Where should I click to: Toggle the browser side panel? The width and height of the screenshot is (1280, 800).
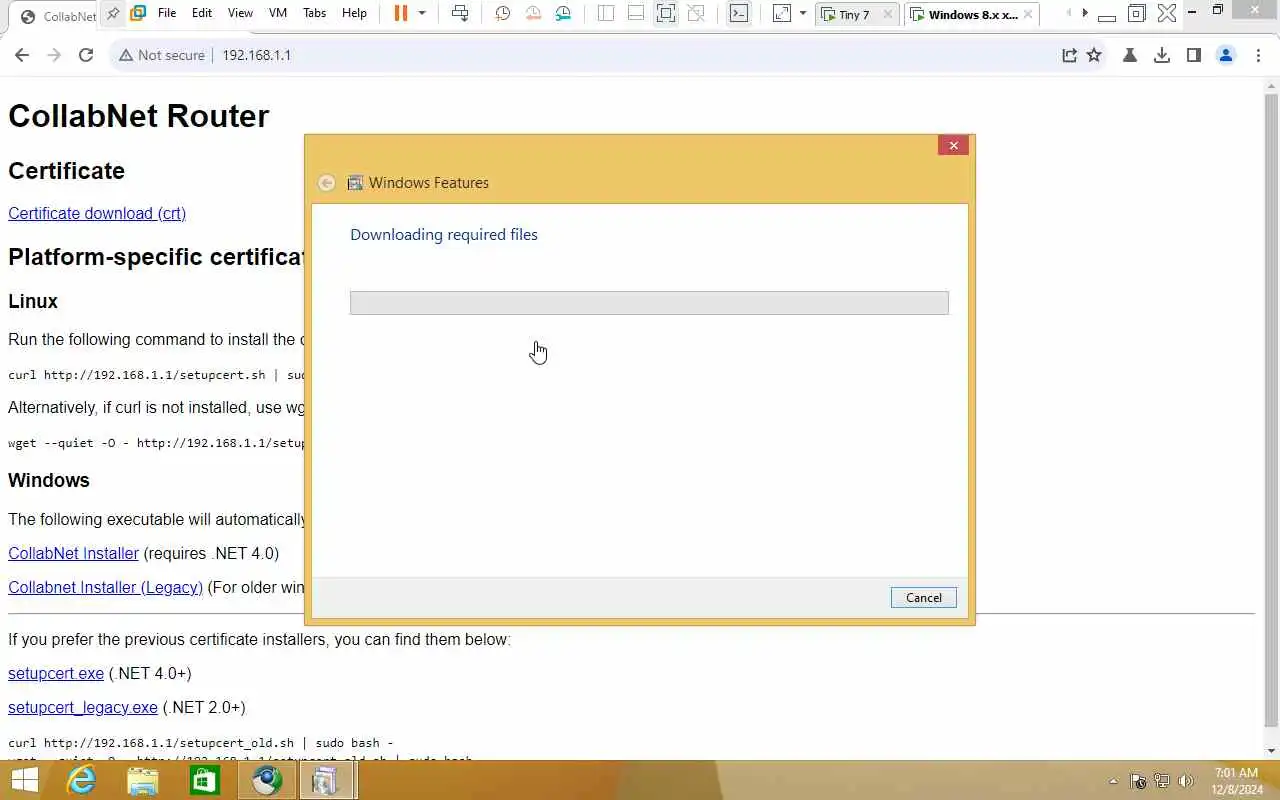[x=1194, y=56]
